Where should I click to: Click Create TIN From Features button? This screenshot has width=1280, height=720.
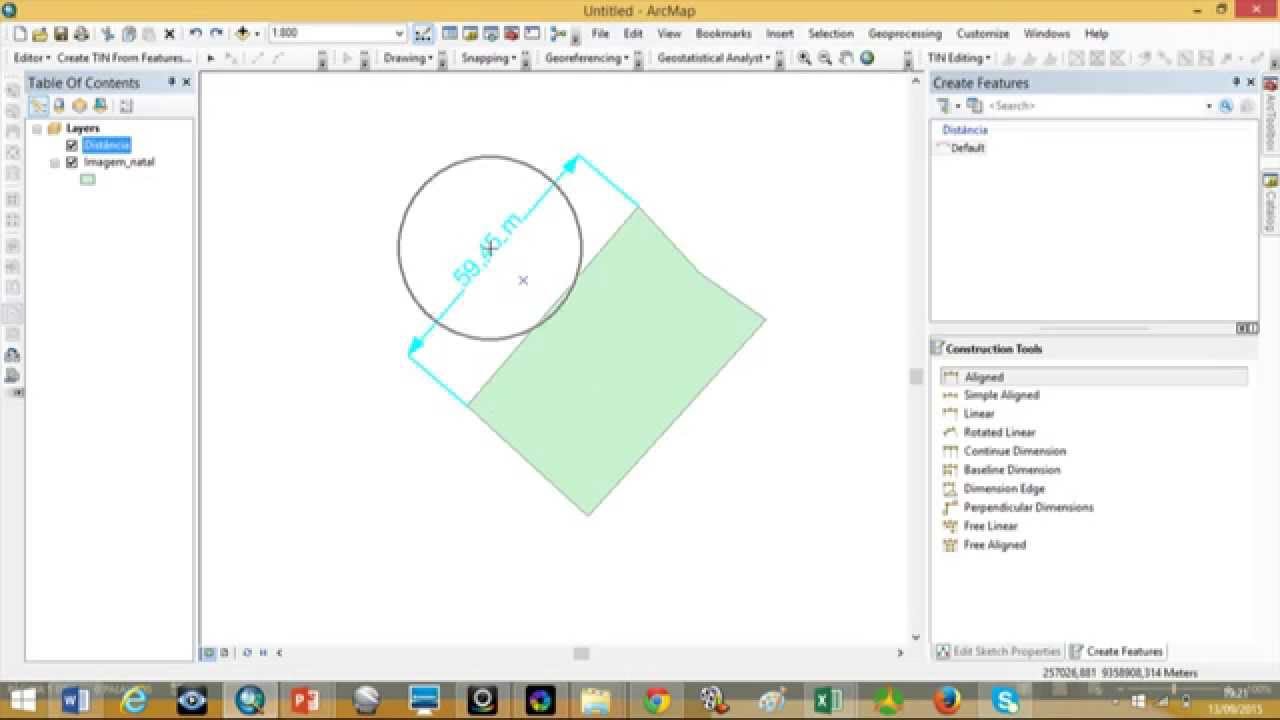click(x=124, y=58)
